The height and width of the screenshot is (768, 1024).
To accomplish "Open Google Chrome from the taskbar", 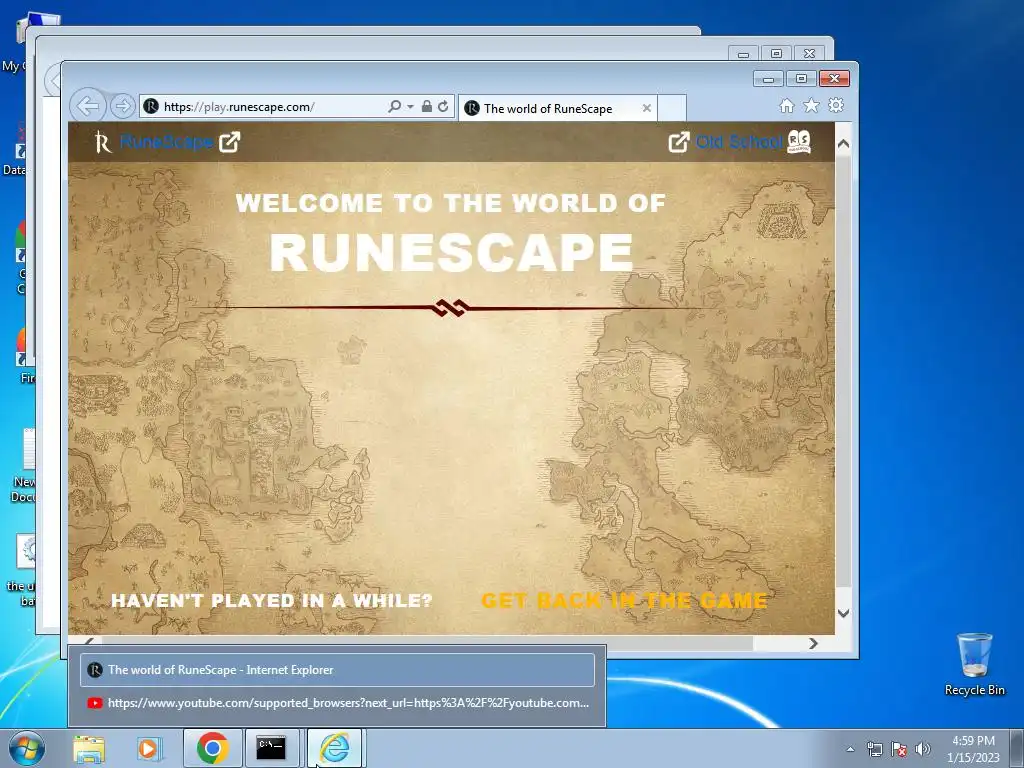I will click(212, 748).
